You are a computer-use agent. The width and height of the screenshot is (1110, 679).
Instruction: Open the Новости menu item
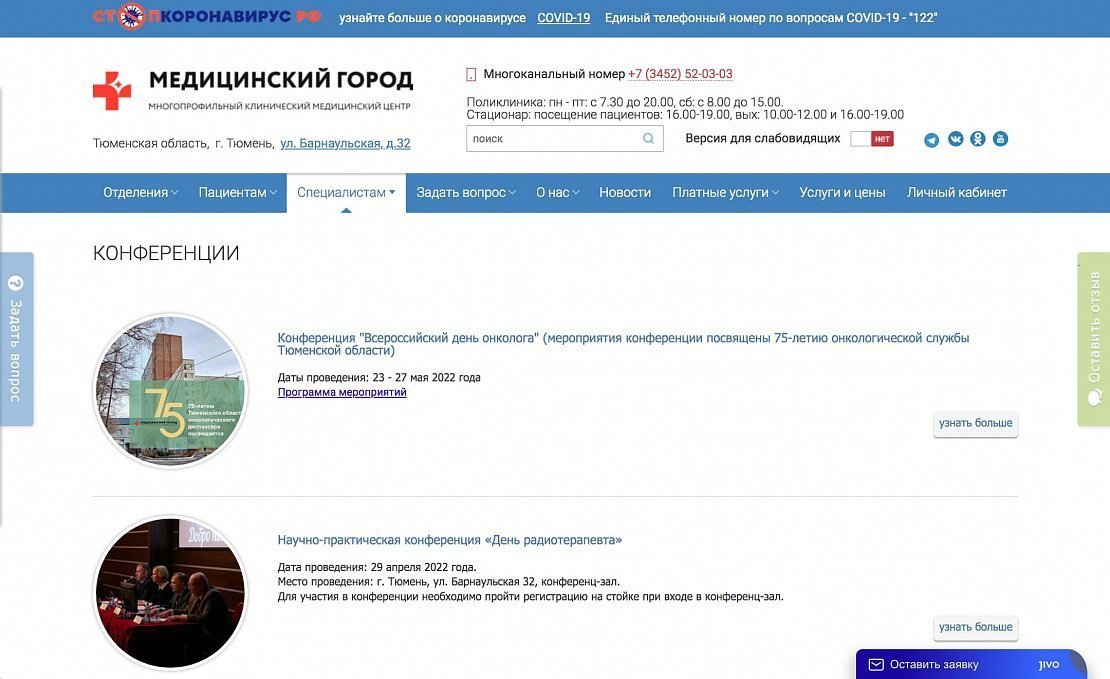625,193
